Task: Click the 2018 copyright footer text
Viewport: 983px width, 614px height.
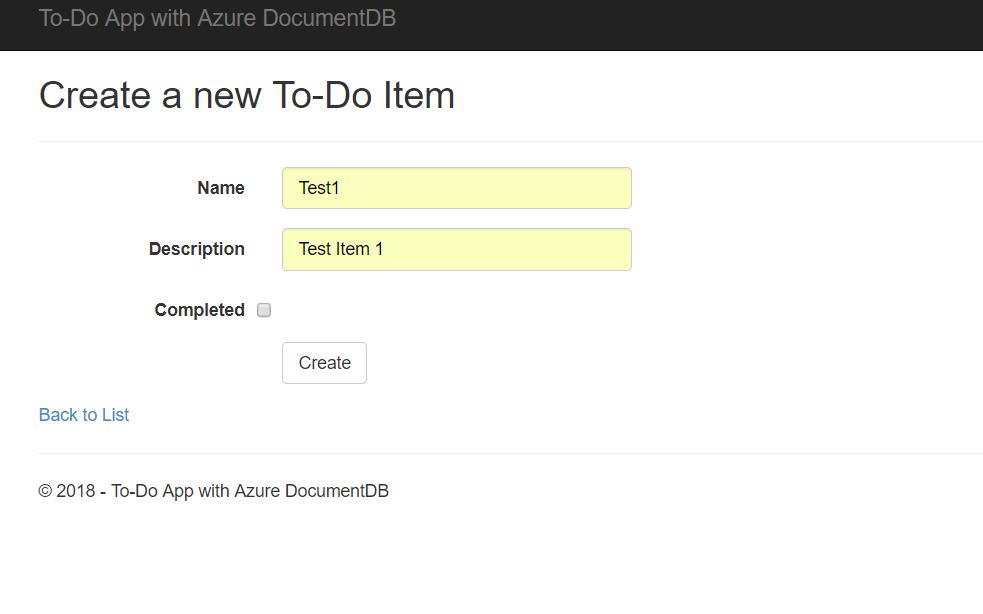Action: [x=213, y=490]
